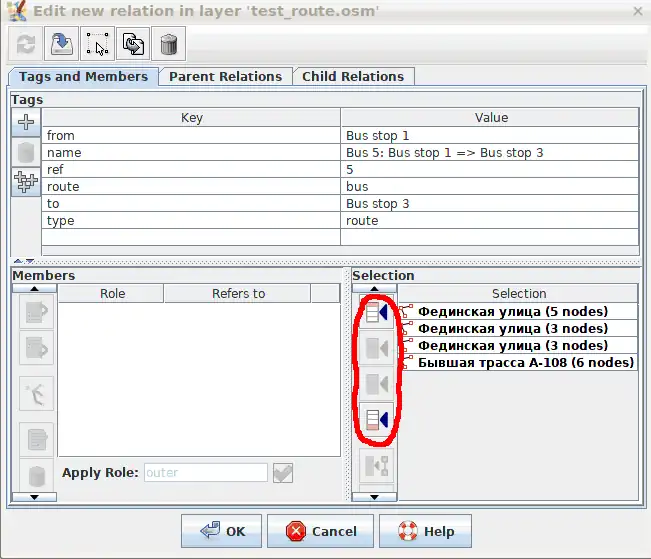Switch to the Parent Relations tab
Screen dimensions: 651x559
click(225, 76)
